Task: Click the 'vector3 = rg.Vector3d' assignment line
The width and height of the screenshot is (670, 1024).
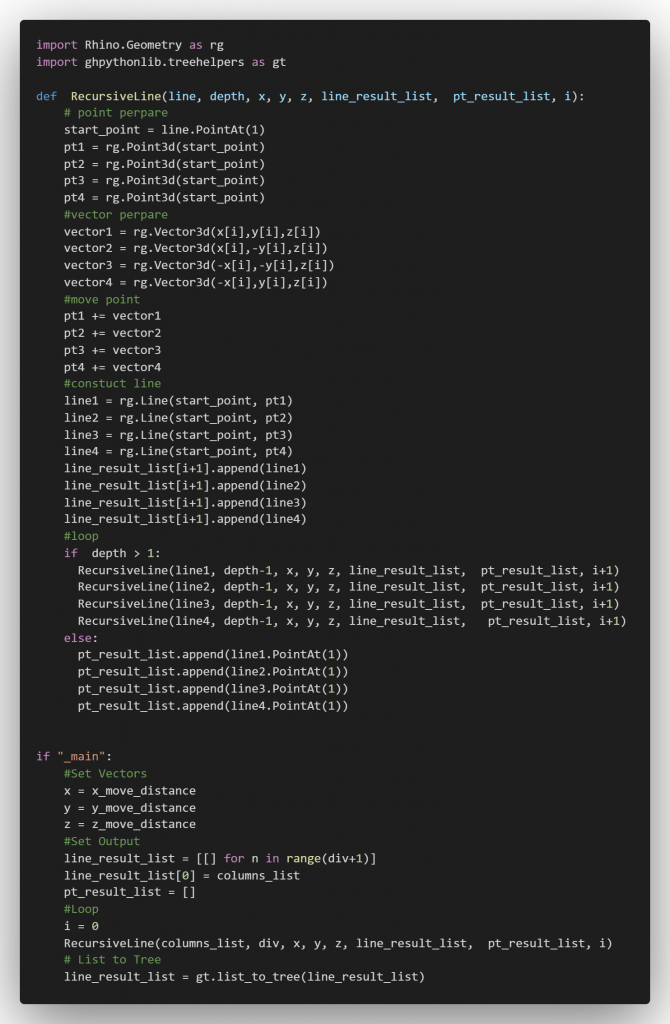Action: point(199,265)
